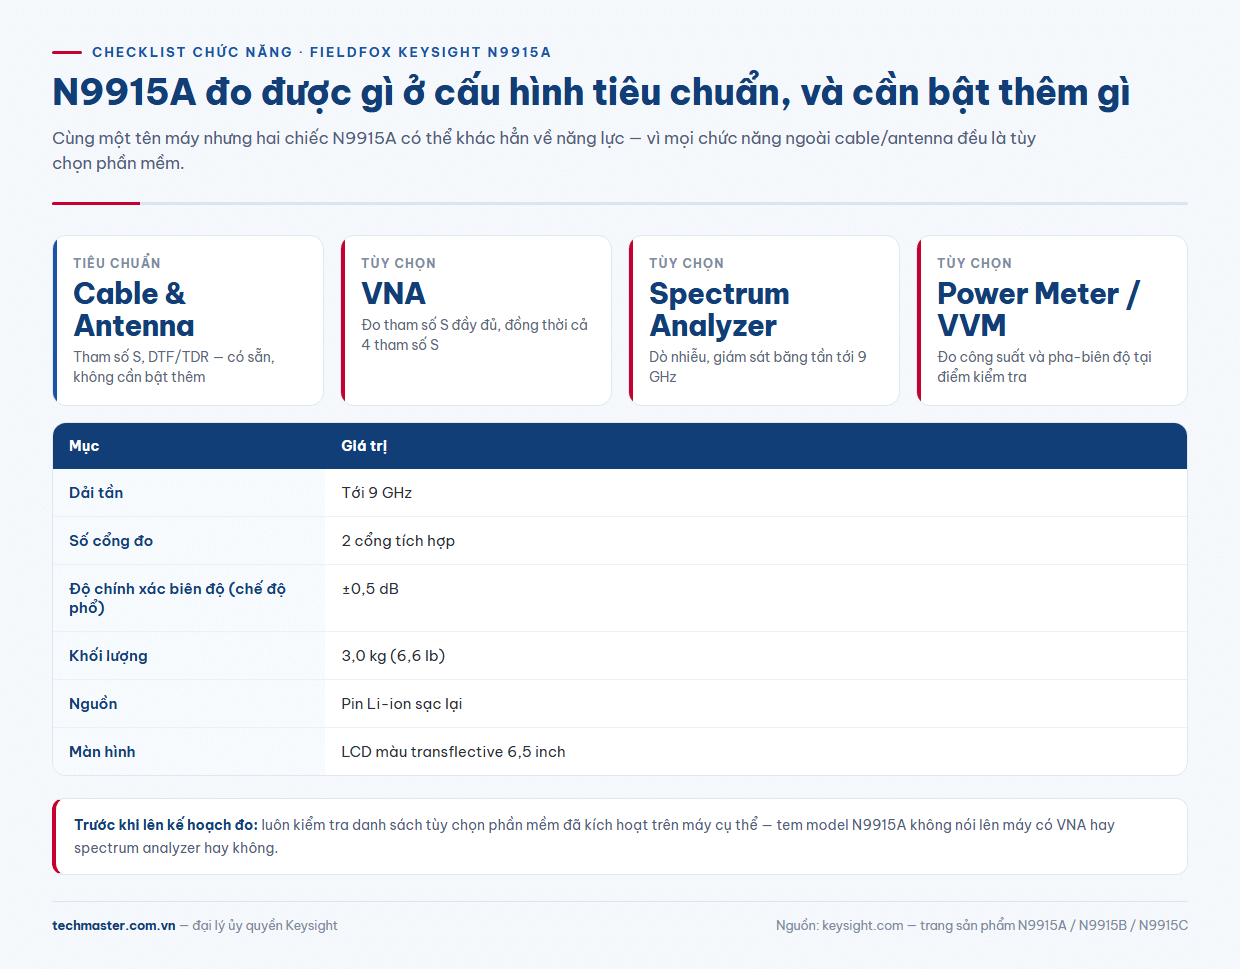Viewport: 1240px width, 969px height.
Task: Select the value '2 cổng tích hợp'
Action: (x=398, y=540)
